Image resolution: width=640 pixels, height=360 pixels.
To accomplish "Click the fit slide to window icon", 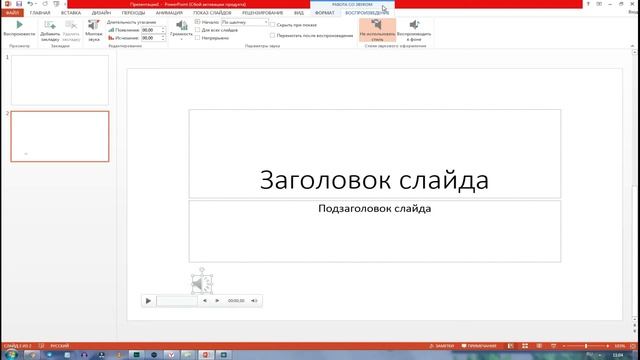I will tap(633, 346).
